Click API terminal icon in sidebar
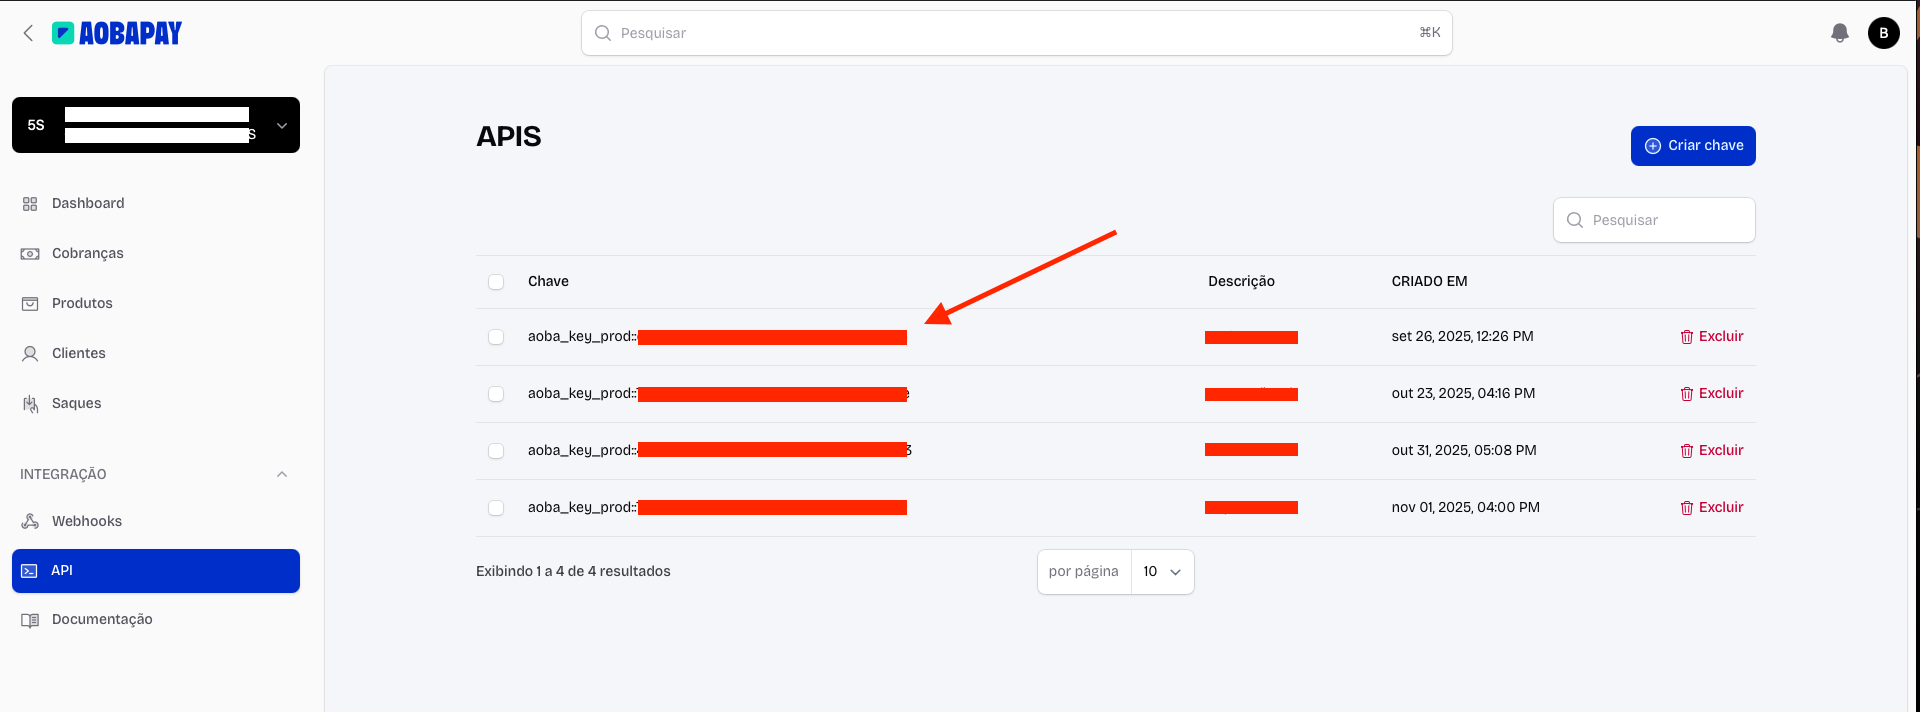Image resolution: width=1920 pixels, height=712 pixels. (30, 571)
